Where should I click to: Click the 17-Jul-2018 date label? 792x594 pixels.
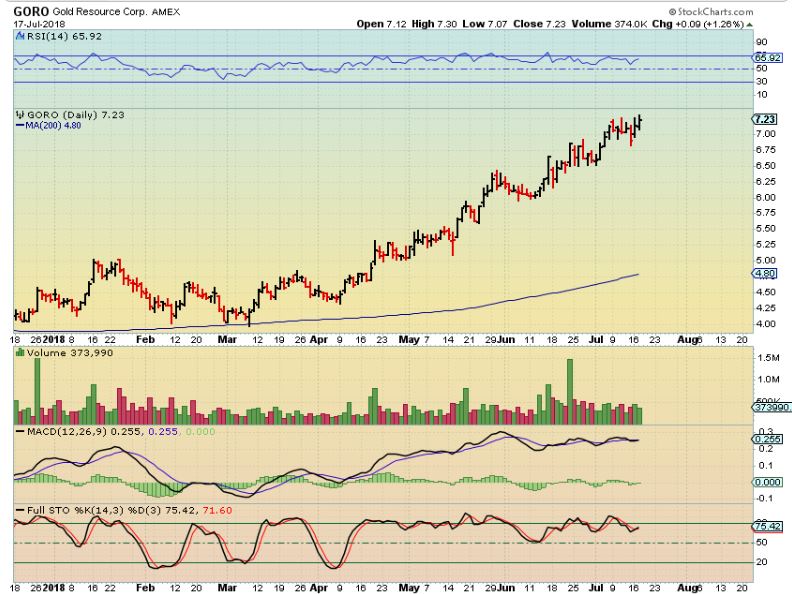[39, 24]
